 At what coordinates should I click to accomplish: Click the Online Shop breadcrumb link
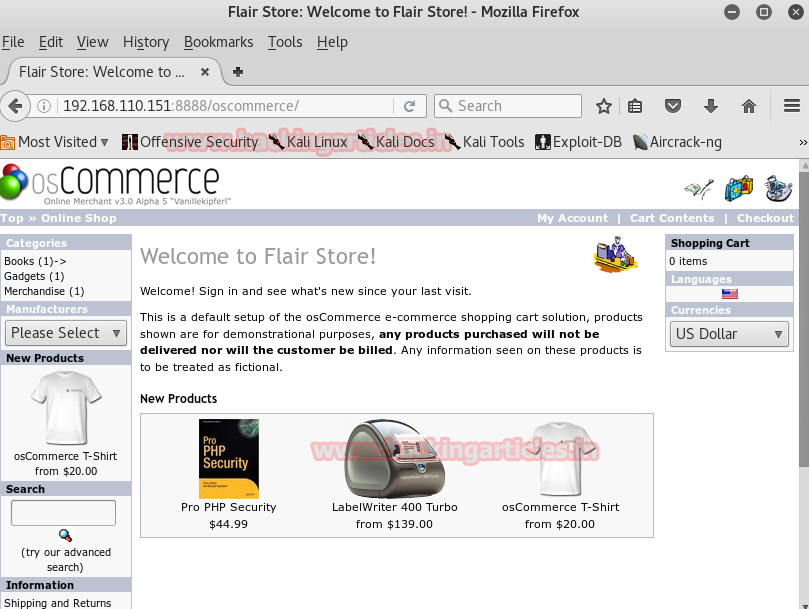78,218
